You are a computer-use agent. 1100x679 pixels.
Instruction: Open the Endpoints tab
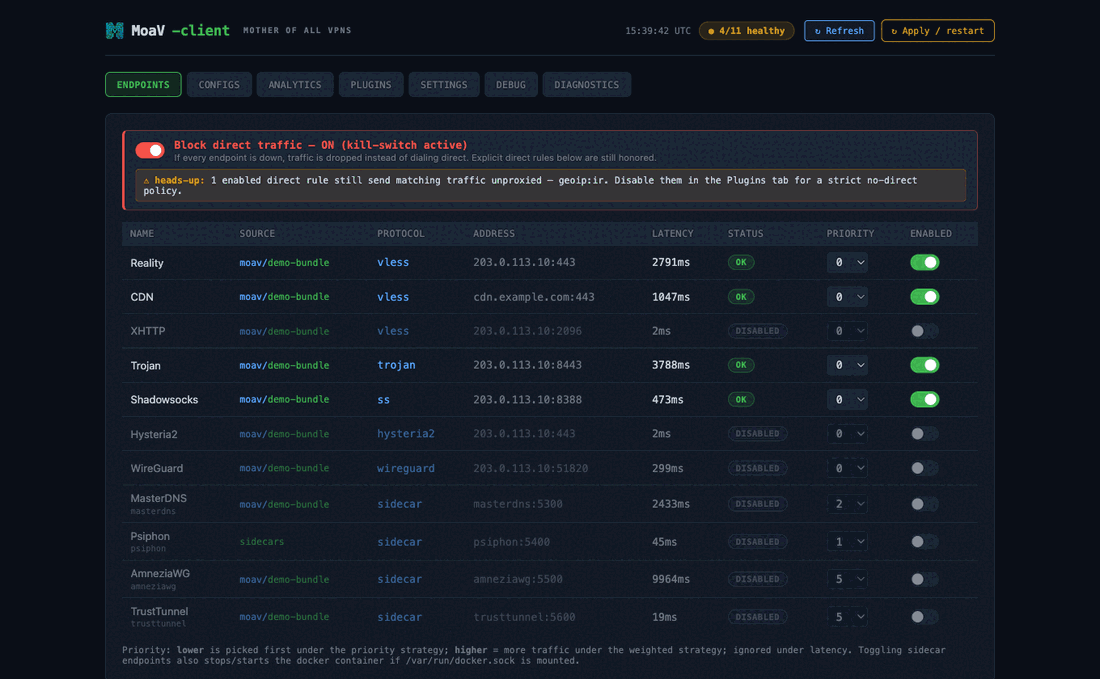coord(143,84)
